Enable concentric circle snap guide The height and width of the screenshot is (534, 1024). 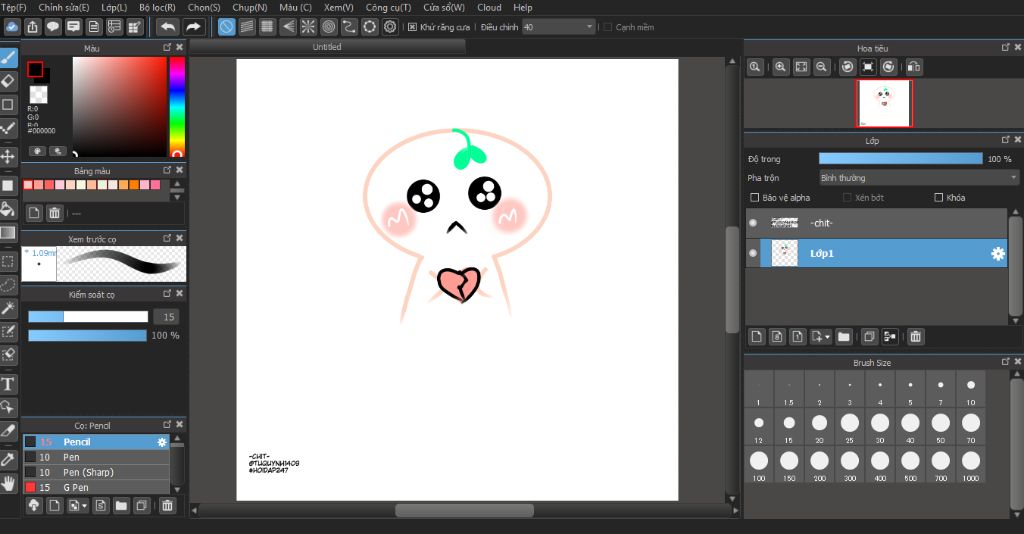(328, 27)
